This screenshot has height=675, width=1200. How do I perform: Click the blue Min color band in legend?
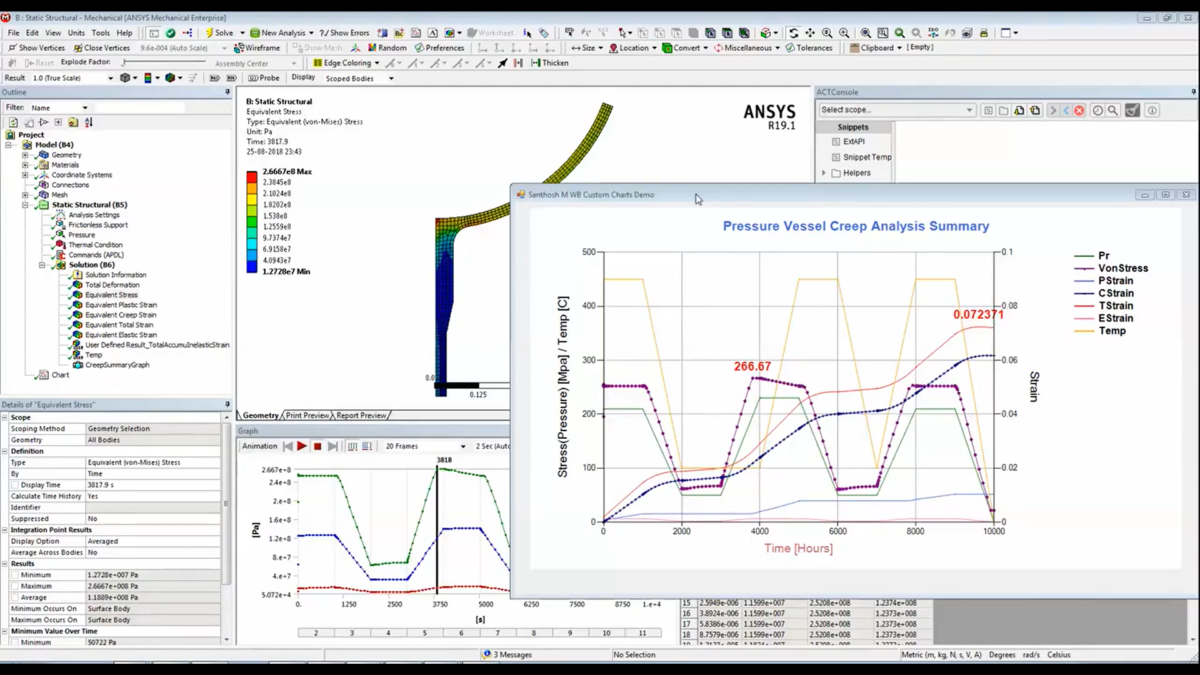pyautogui.click(x=252, y=267)
